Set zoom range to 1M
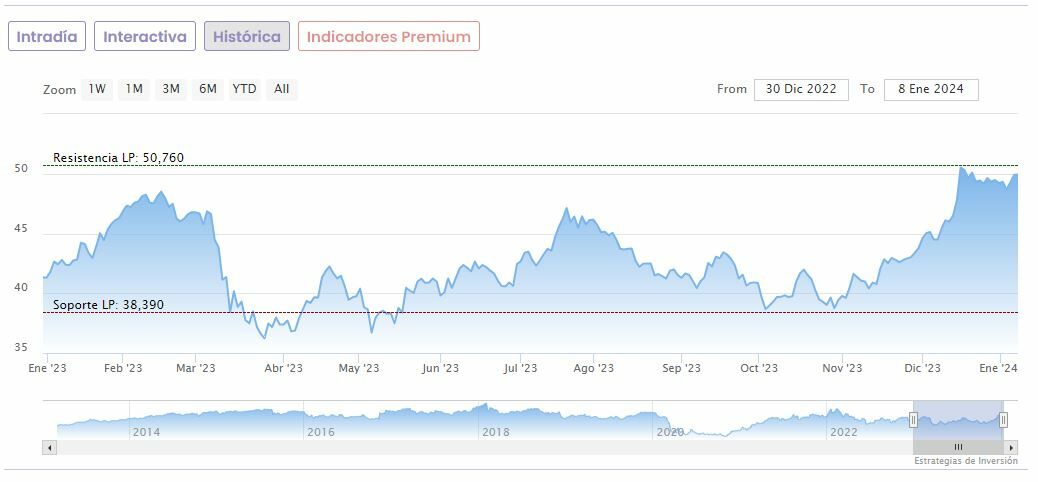The width and height of the screenshot is (1038, 482). point(134,89)
